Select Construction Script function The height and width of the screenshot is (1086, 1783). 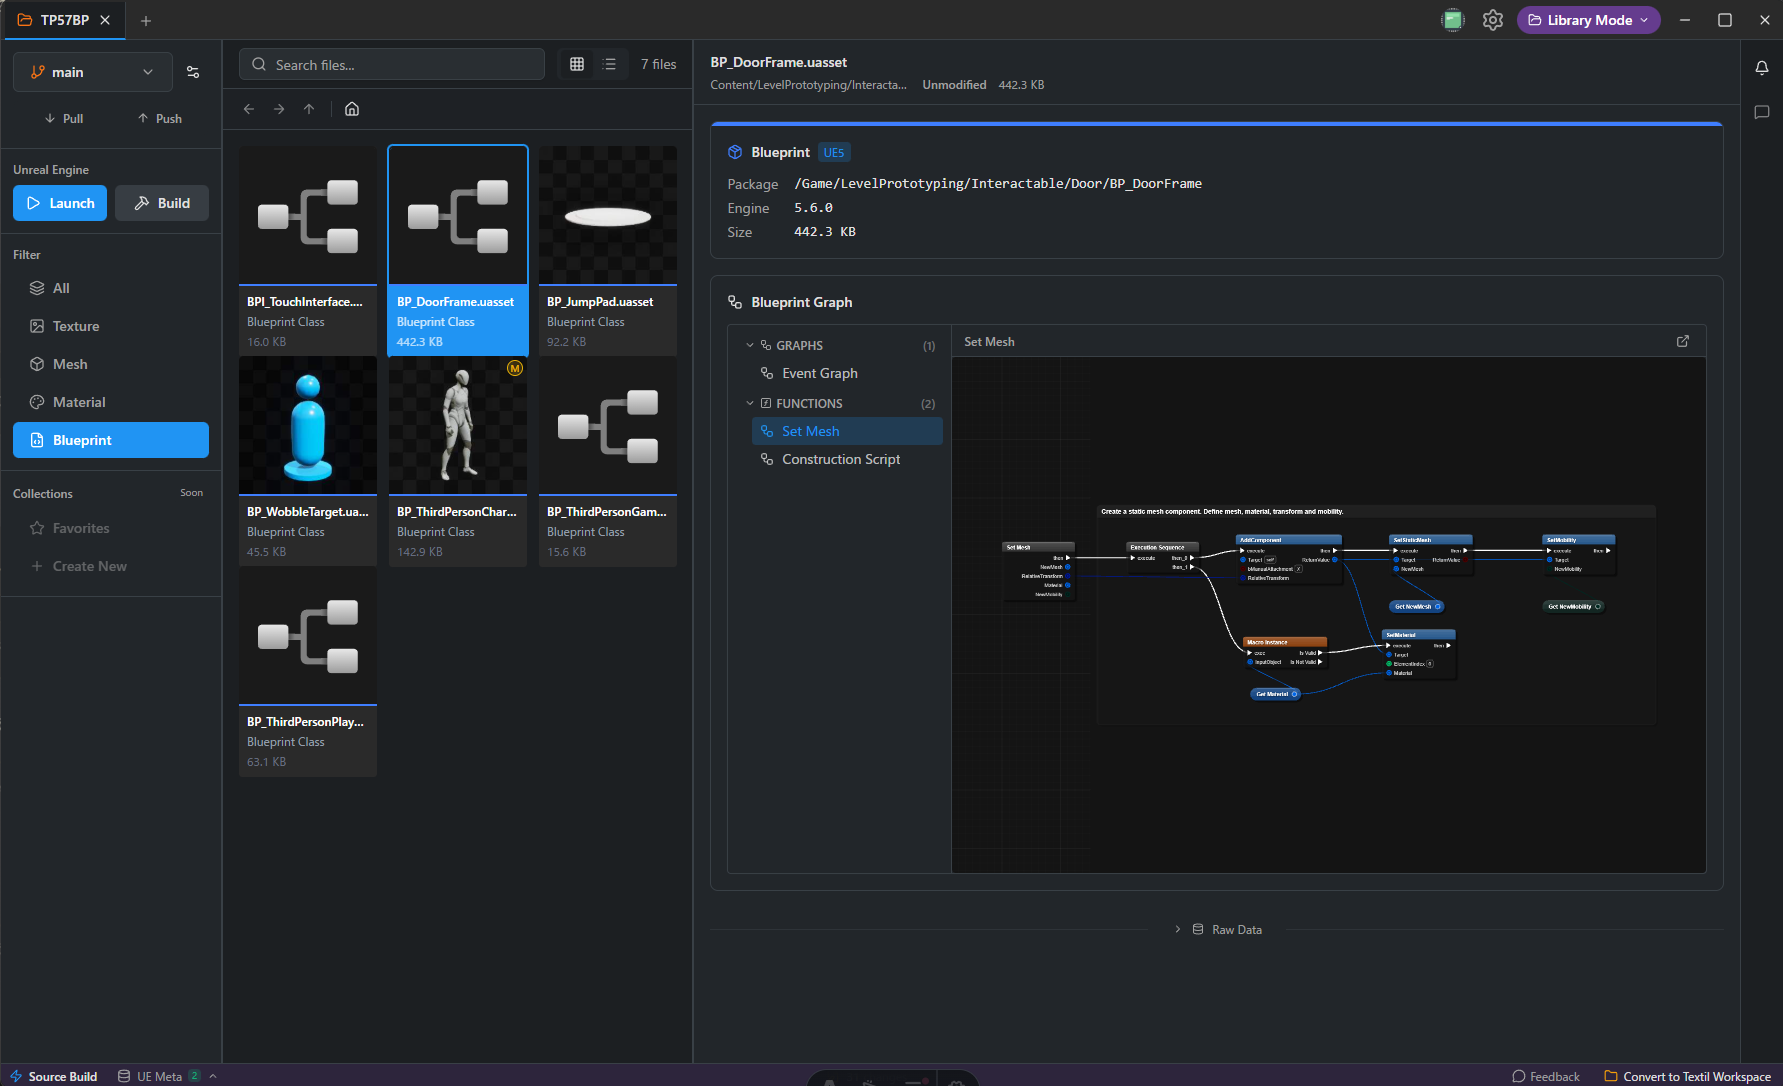click(840, 459)
